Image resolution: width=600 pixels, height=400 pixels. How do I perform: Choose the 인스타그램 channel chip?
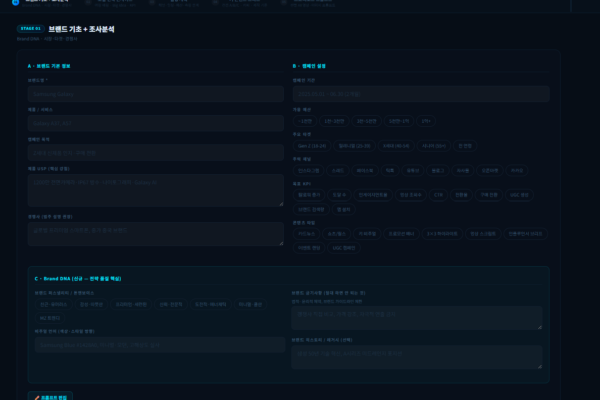tap(308, 171)
